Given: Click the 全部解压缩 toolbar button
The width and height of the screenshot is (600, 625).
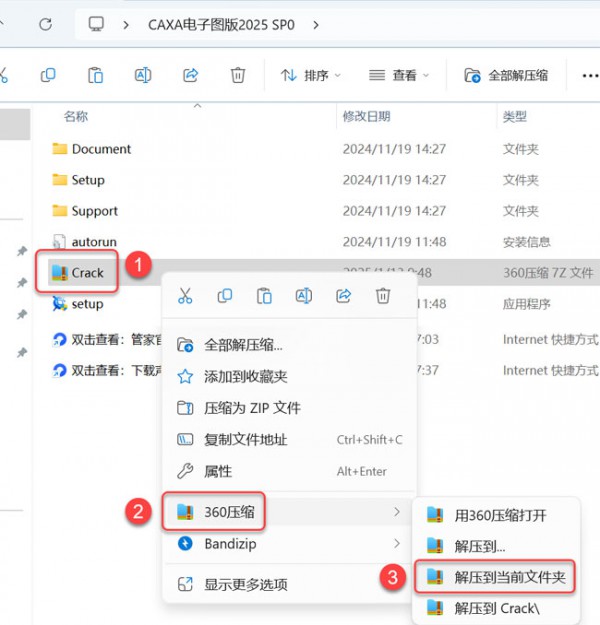Looking at the screenshot, I should (x=506, y=75).
